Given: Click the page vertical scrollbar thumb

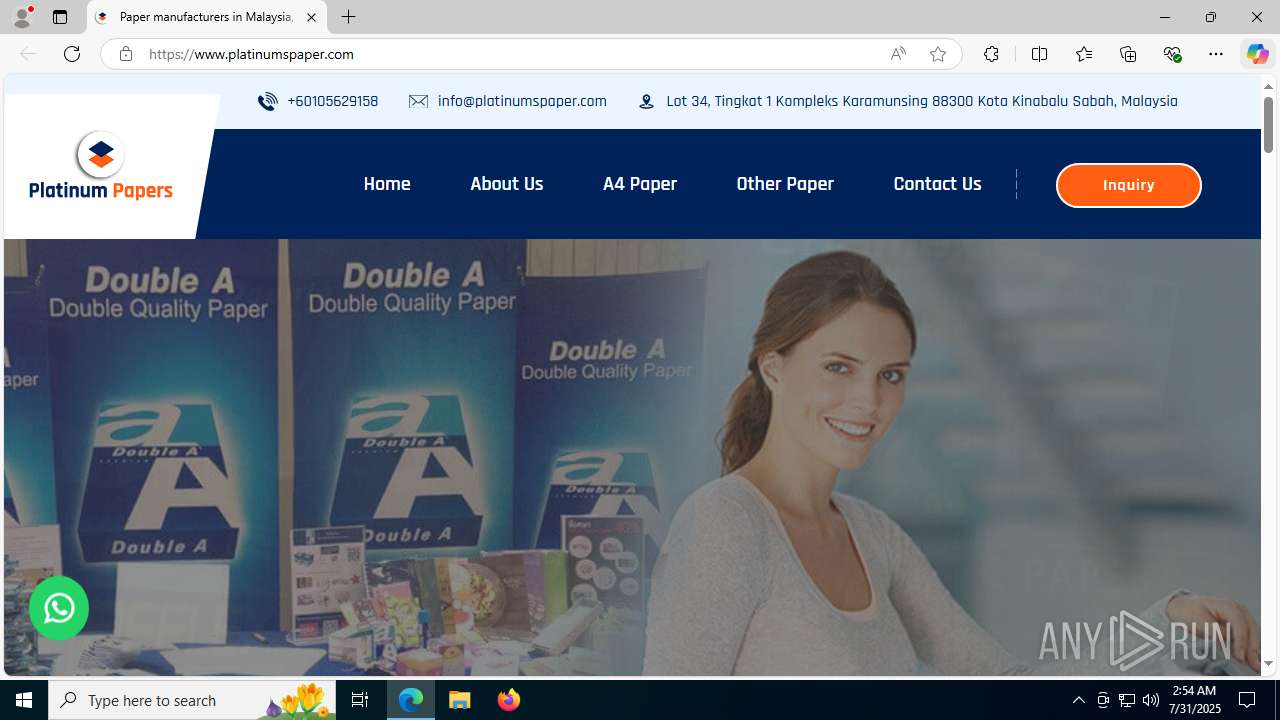Looking at the screenshot, I should [1268, 124].
